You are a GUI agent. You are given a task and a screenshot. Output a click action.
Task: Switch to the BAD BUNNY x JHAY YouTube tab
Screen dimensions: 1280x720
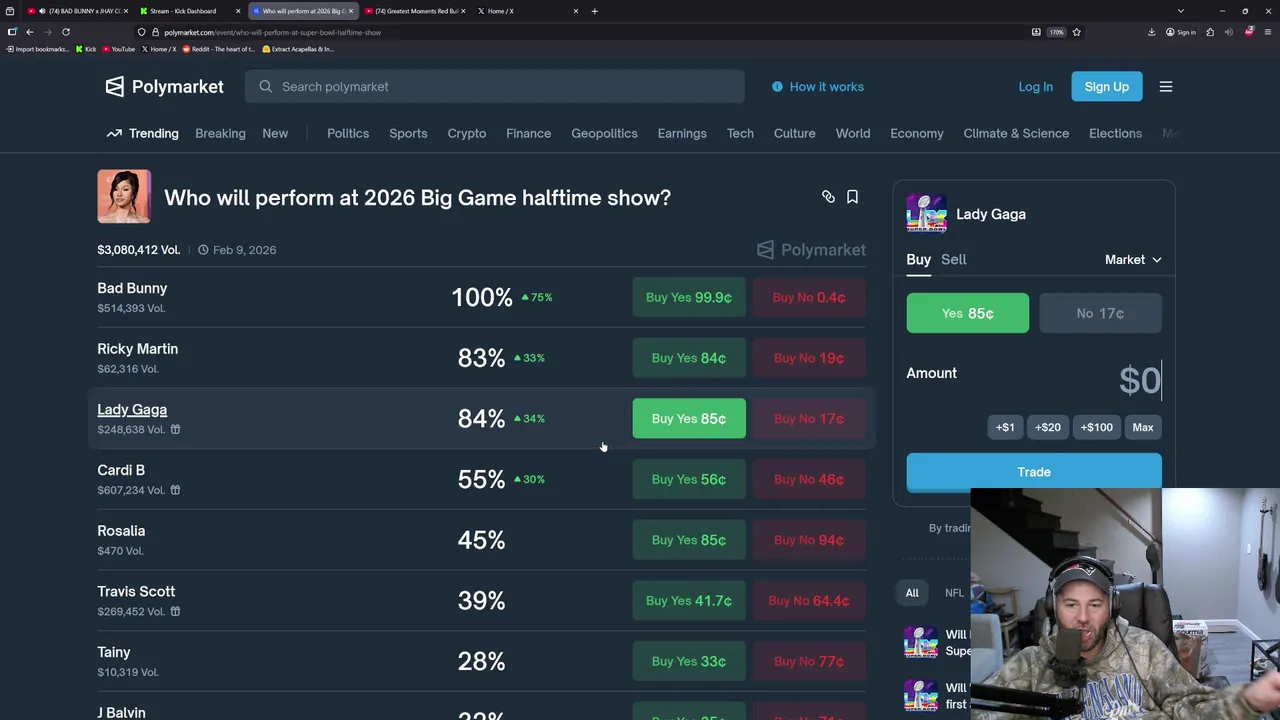(x=78, y=11)
